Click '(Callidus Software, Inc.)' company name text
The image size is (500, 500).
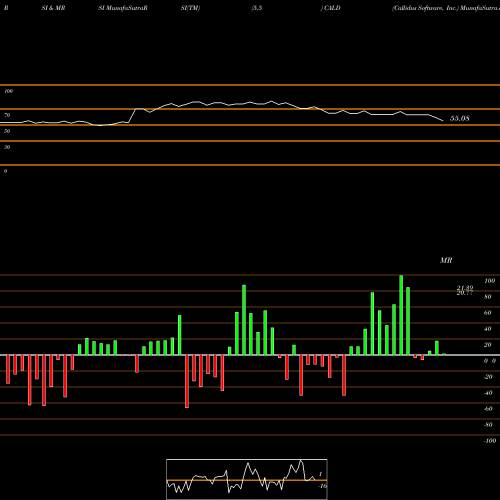(425, 8)
